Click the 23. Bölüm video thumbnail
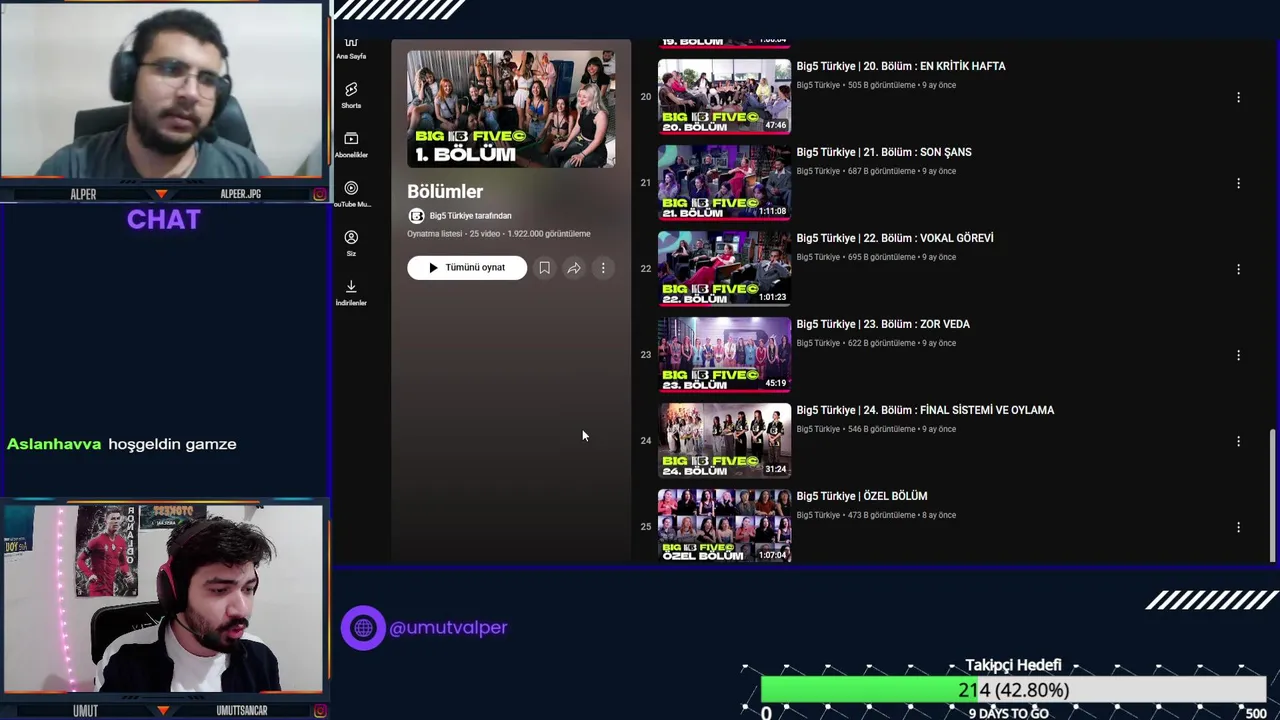The height and width of the screenshot is (720, 1280). pyautogui.click(x=724, y=354)
